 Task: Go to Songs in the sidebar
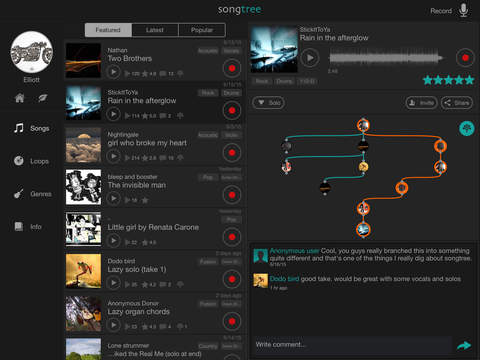(x=32, y=128)
